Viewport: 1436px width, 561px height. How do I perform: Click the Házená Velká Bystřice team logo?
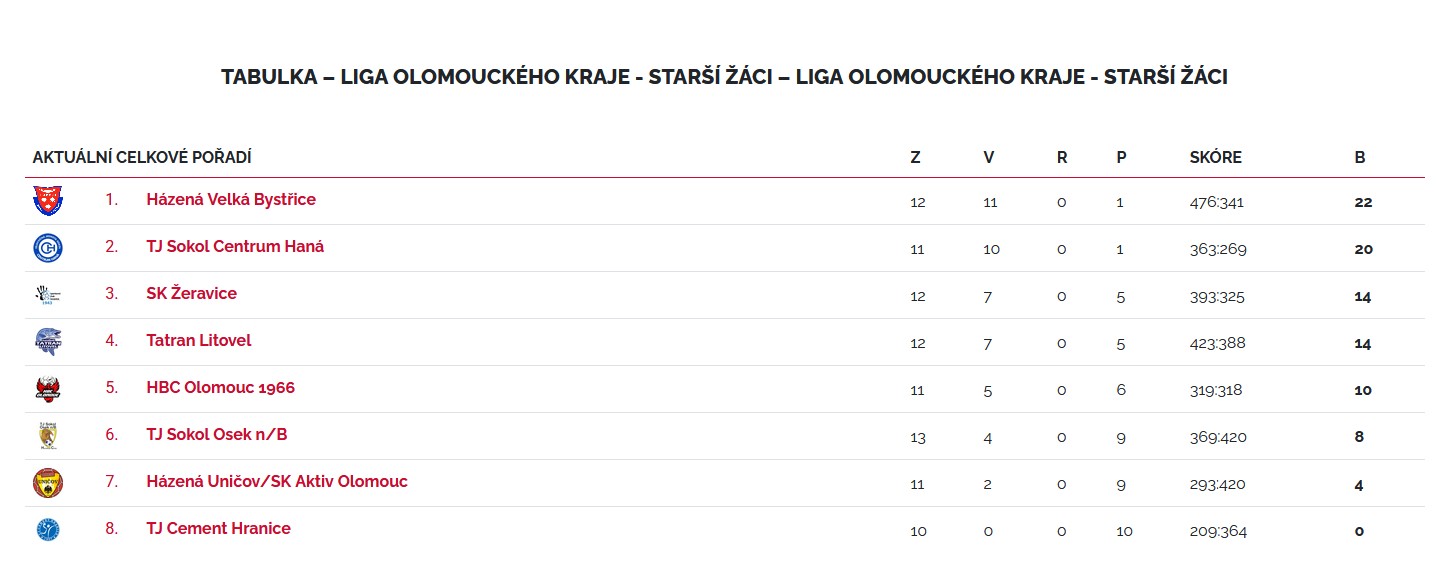[x=47, y=201]
